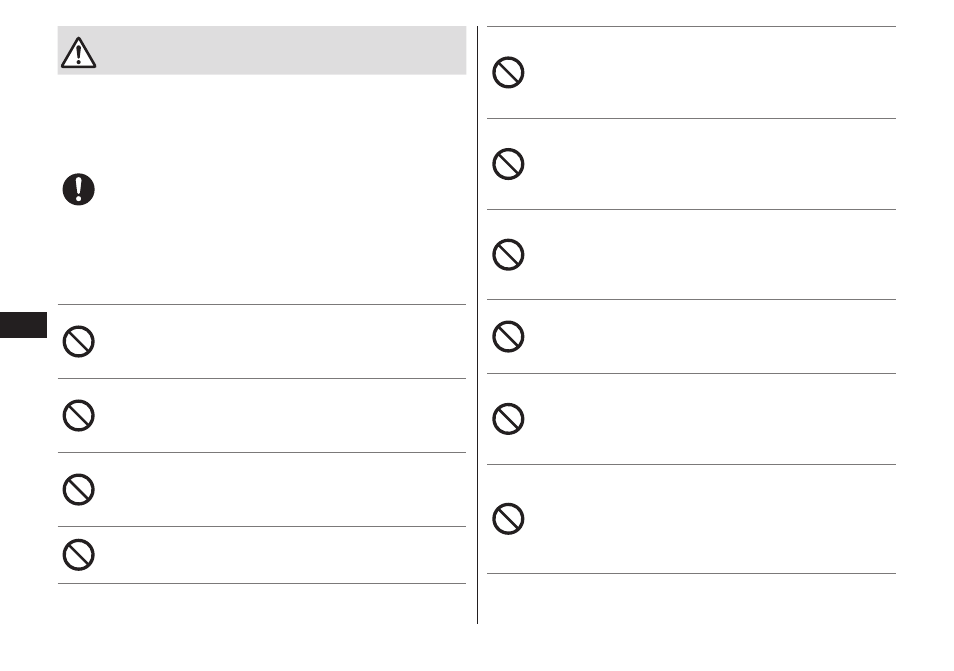954x671 pixels.
Task: Click the third prohibition icon in the right column
Action: click(508, 254)
